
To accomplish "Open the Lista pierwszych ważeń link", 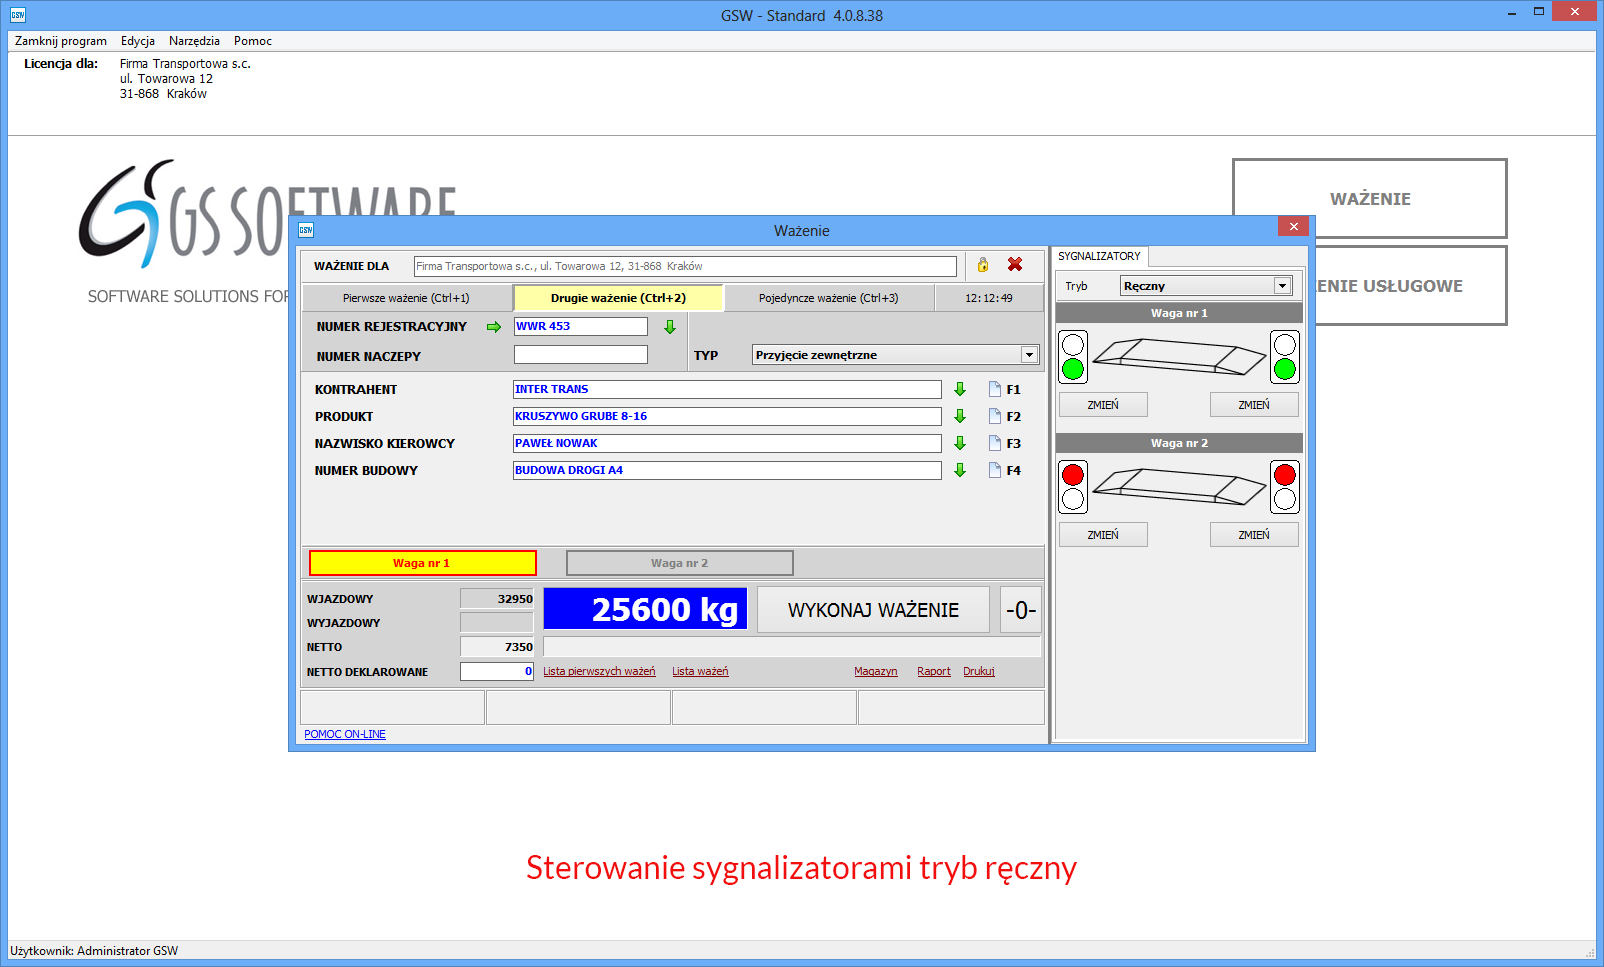I will point(599,672).
